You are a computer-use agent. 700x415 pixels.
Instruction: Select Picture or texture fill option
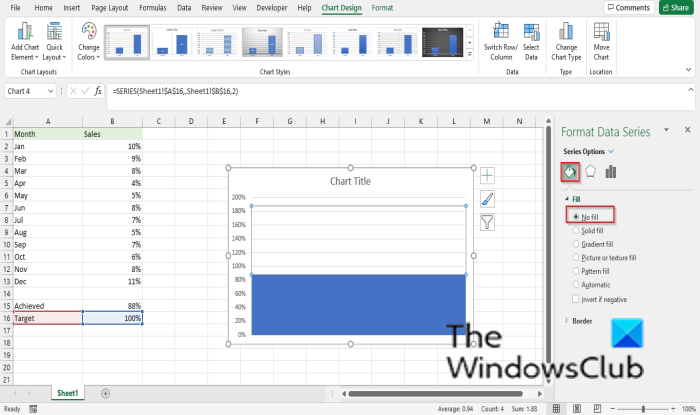[604, 257]
